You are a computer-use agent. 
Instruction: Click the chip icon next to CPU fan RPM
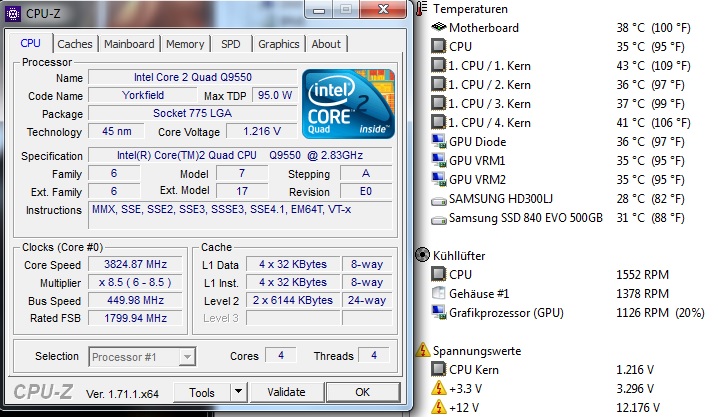pos(439,275)
